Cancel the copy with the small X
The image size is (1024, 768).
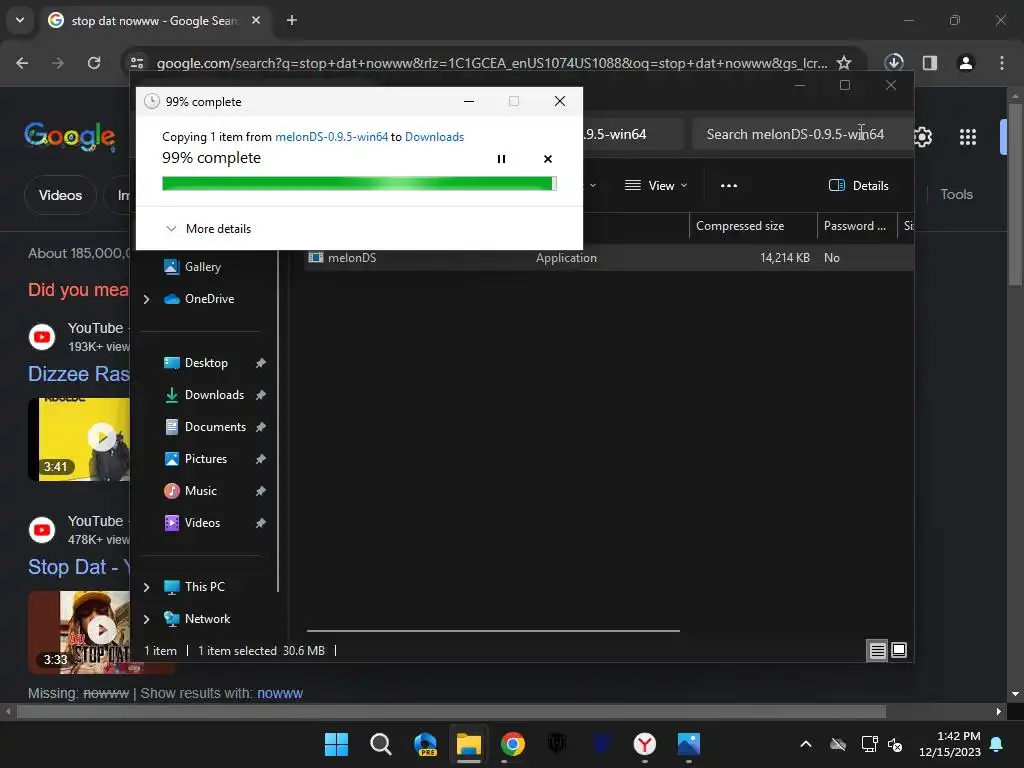[x=547, y=159]
